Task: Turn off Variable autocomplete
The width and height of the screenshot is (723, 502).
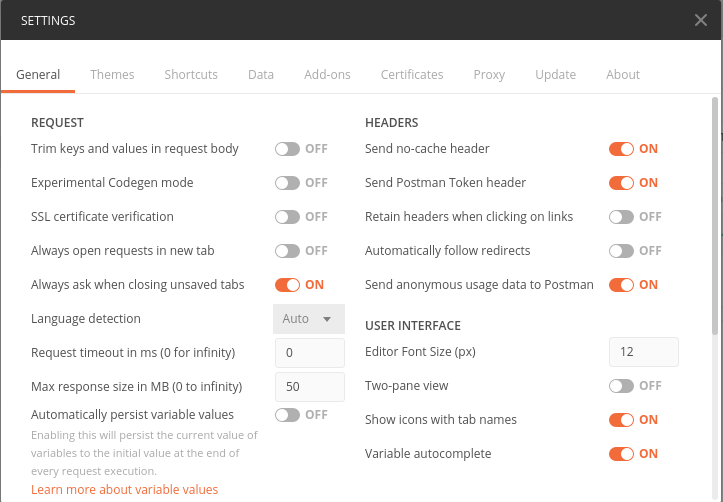Action: coord(621,454)
